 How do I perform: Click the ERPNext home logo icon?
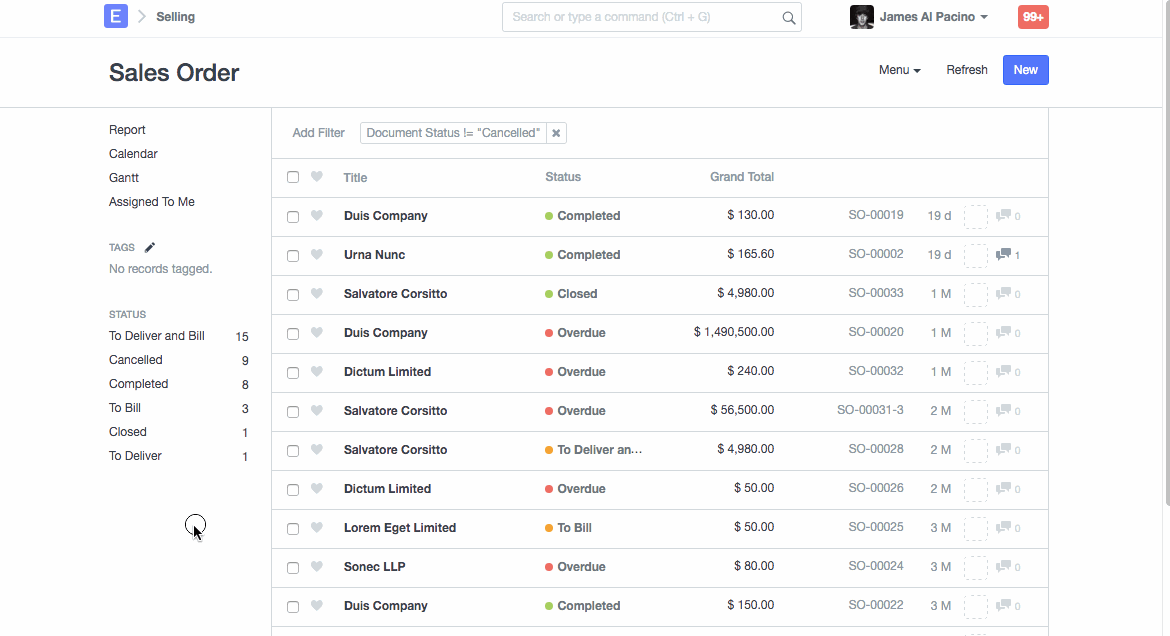click(x=116, y=16)
